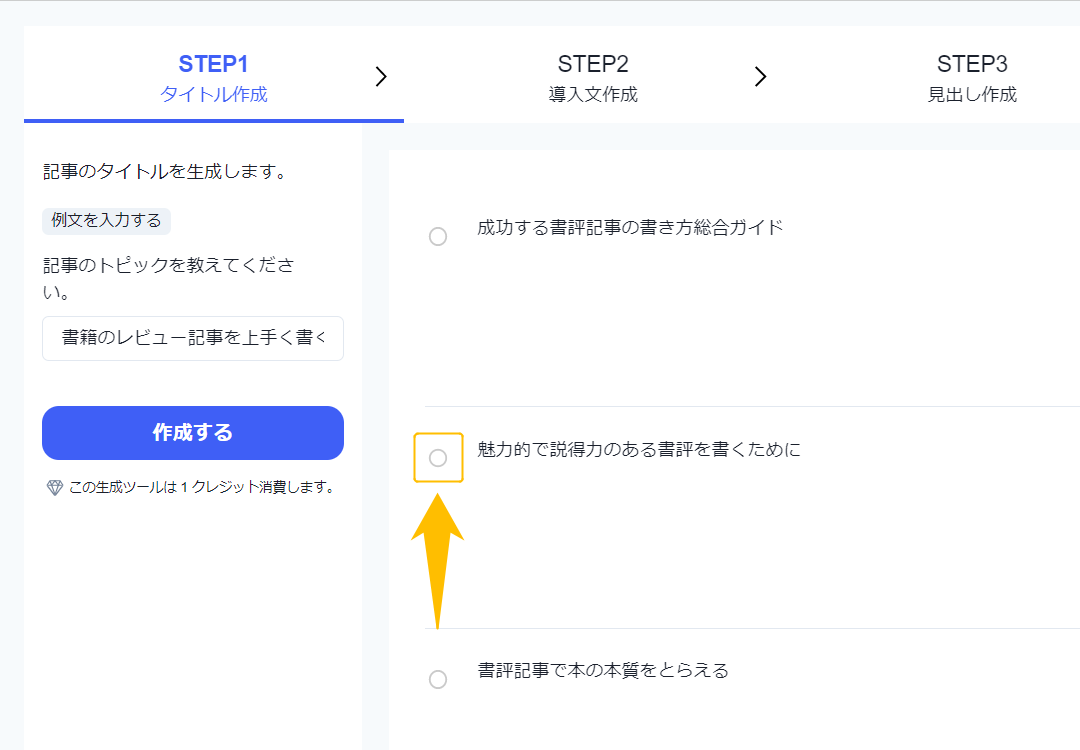Screen dimensions: 1080x750
Task: Click the text 記事のタイトルを生成します。
Action: pyautogui.click(x=166, y=171)
